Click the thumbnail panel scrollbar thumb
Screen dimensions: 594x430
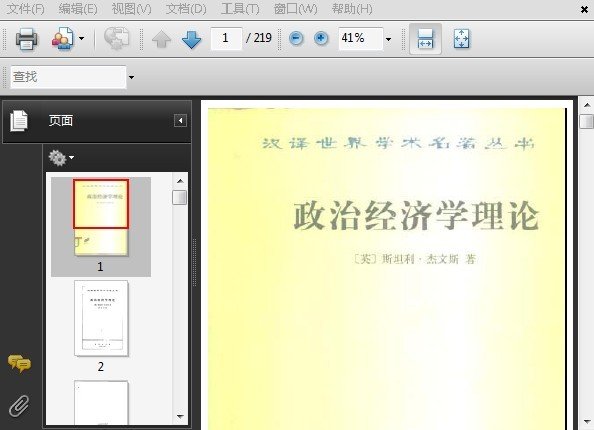coord(180,197)
